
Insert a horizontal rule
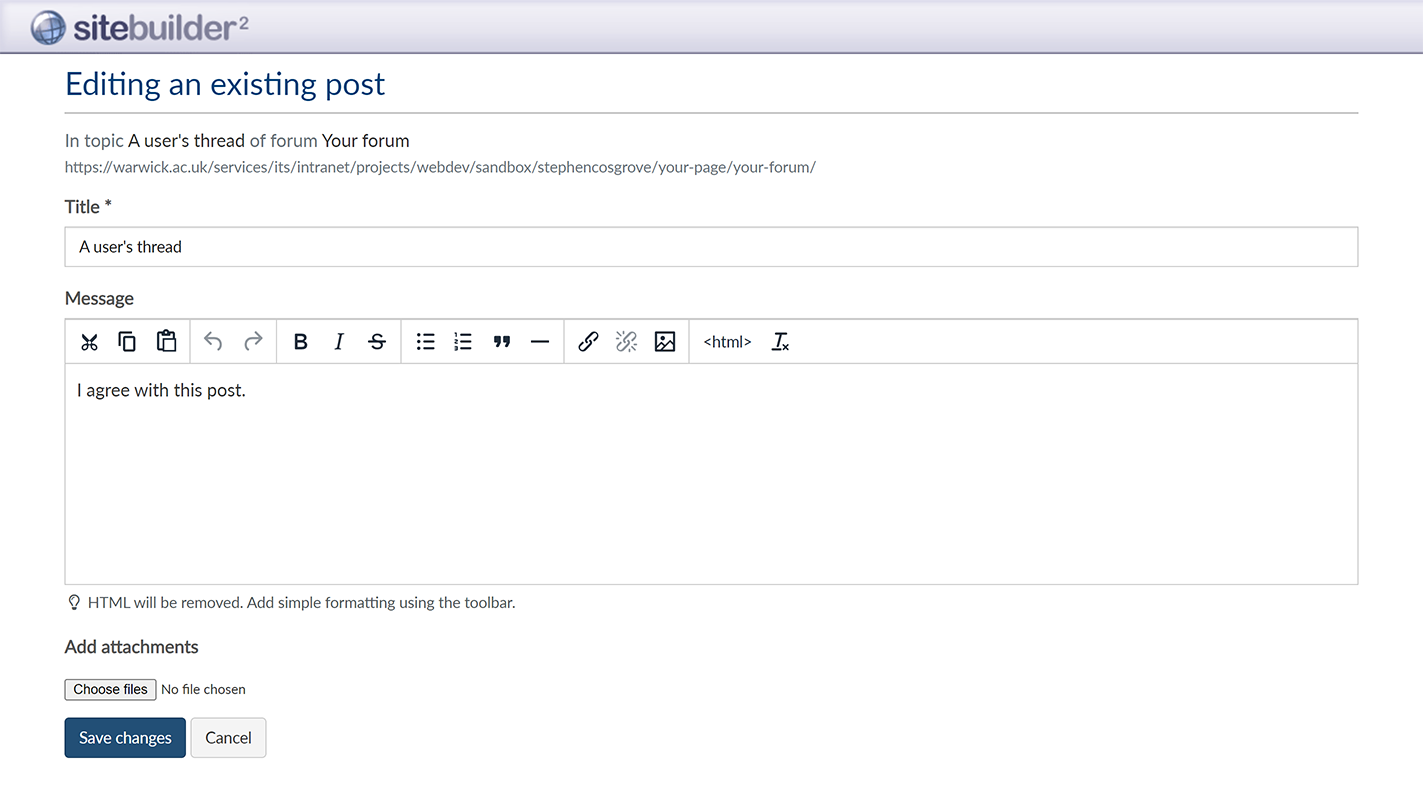[x=540, y=341]
